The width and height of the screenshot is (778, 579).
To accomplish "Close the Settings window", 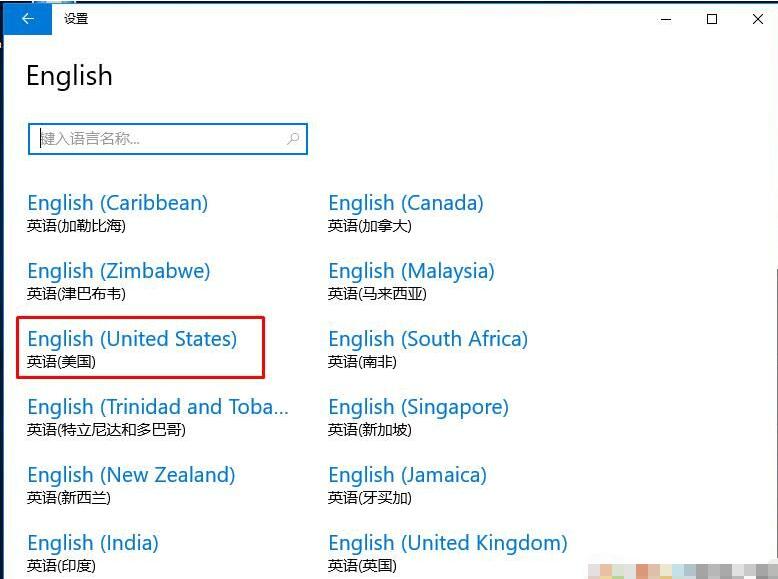I will pyautogui.click(x=757, y=18).
